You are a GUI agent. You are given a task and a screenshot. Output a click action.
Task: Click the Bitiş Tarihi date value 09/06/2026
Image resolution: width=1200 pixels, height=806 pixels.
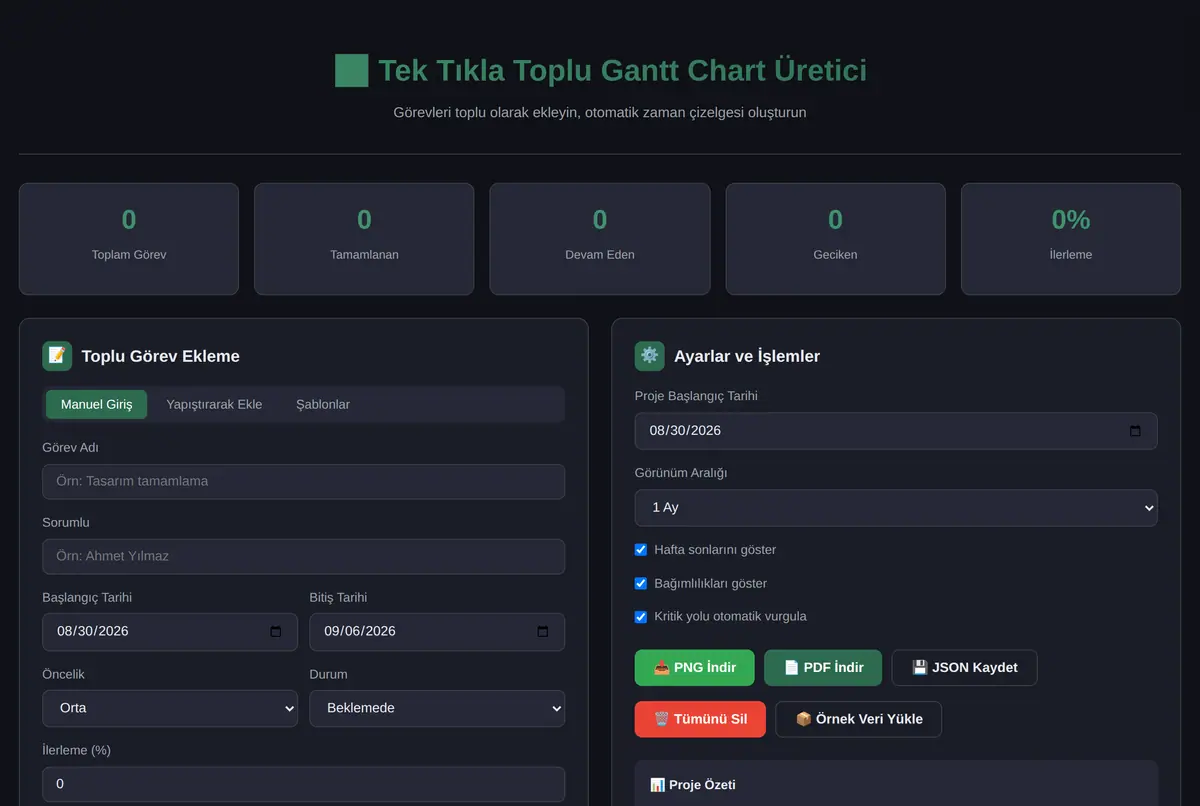(360, 632)
